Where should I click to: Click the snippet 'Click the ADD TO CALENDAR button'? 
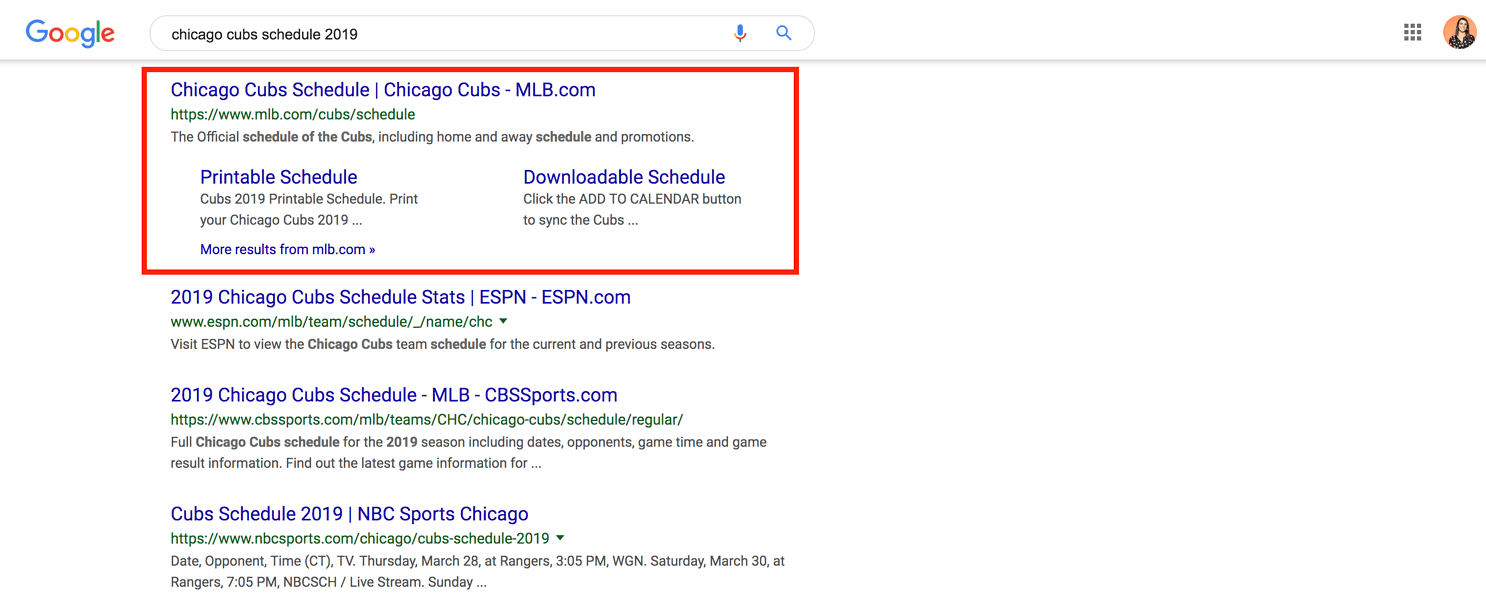click(x=632, y=199)
